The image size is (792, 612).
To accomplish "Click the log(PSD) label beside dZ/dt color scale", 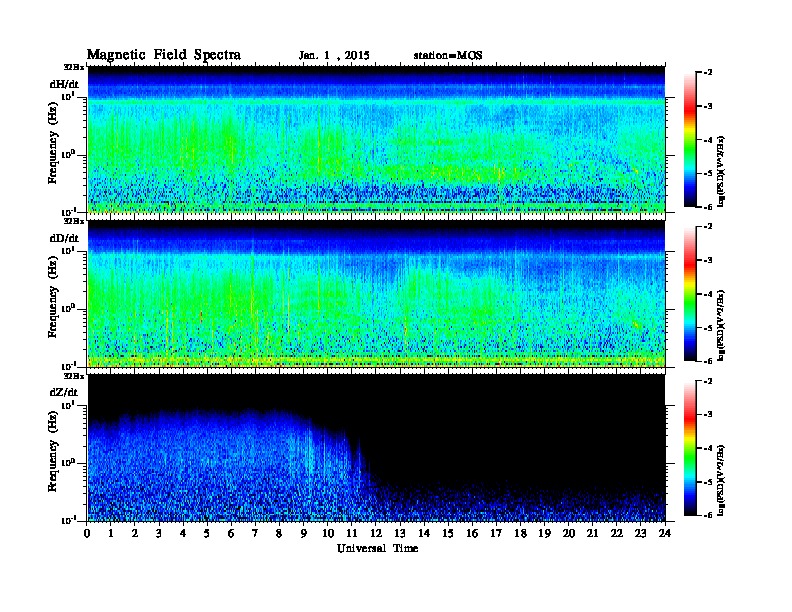I will point(722,480).
